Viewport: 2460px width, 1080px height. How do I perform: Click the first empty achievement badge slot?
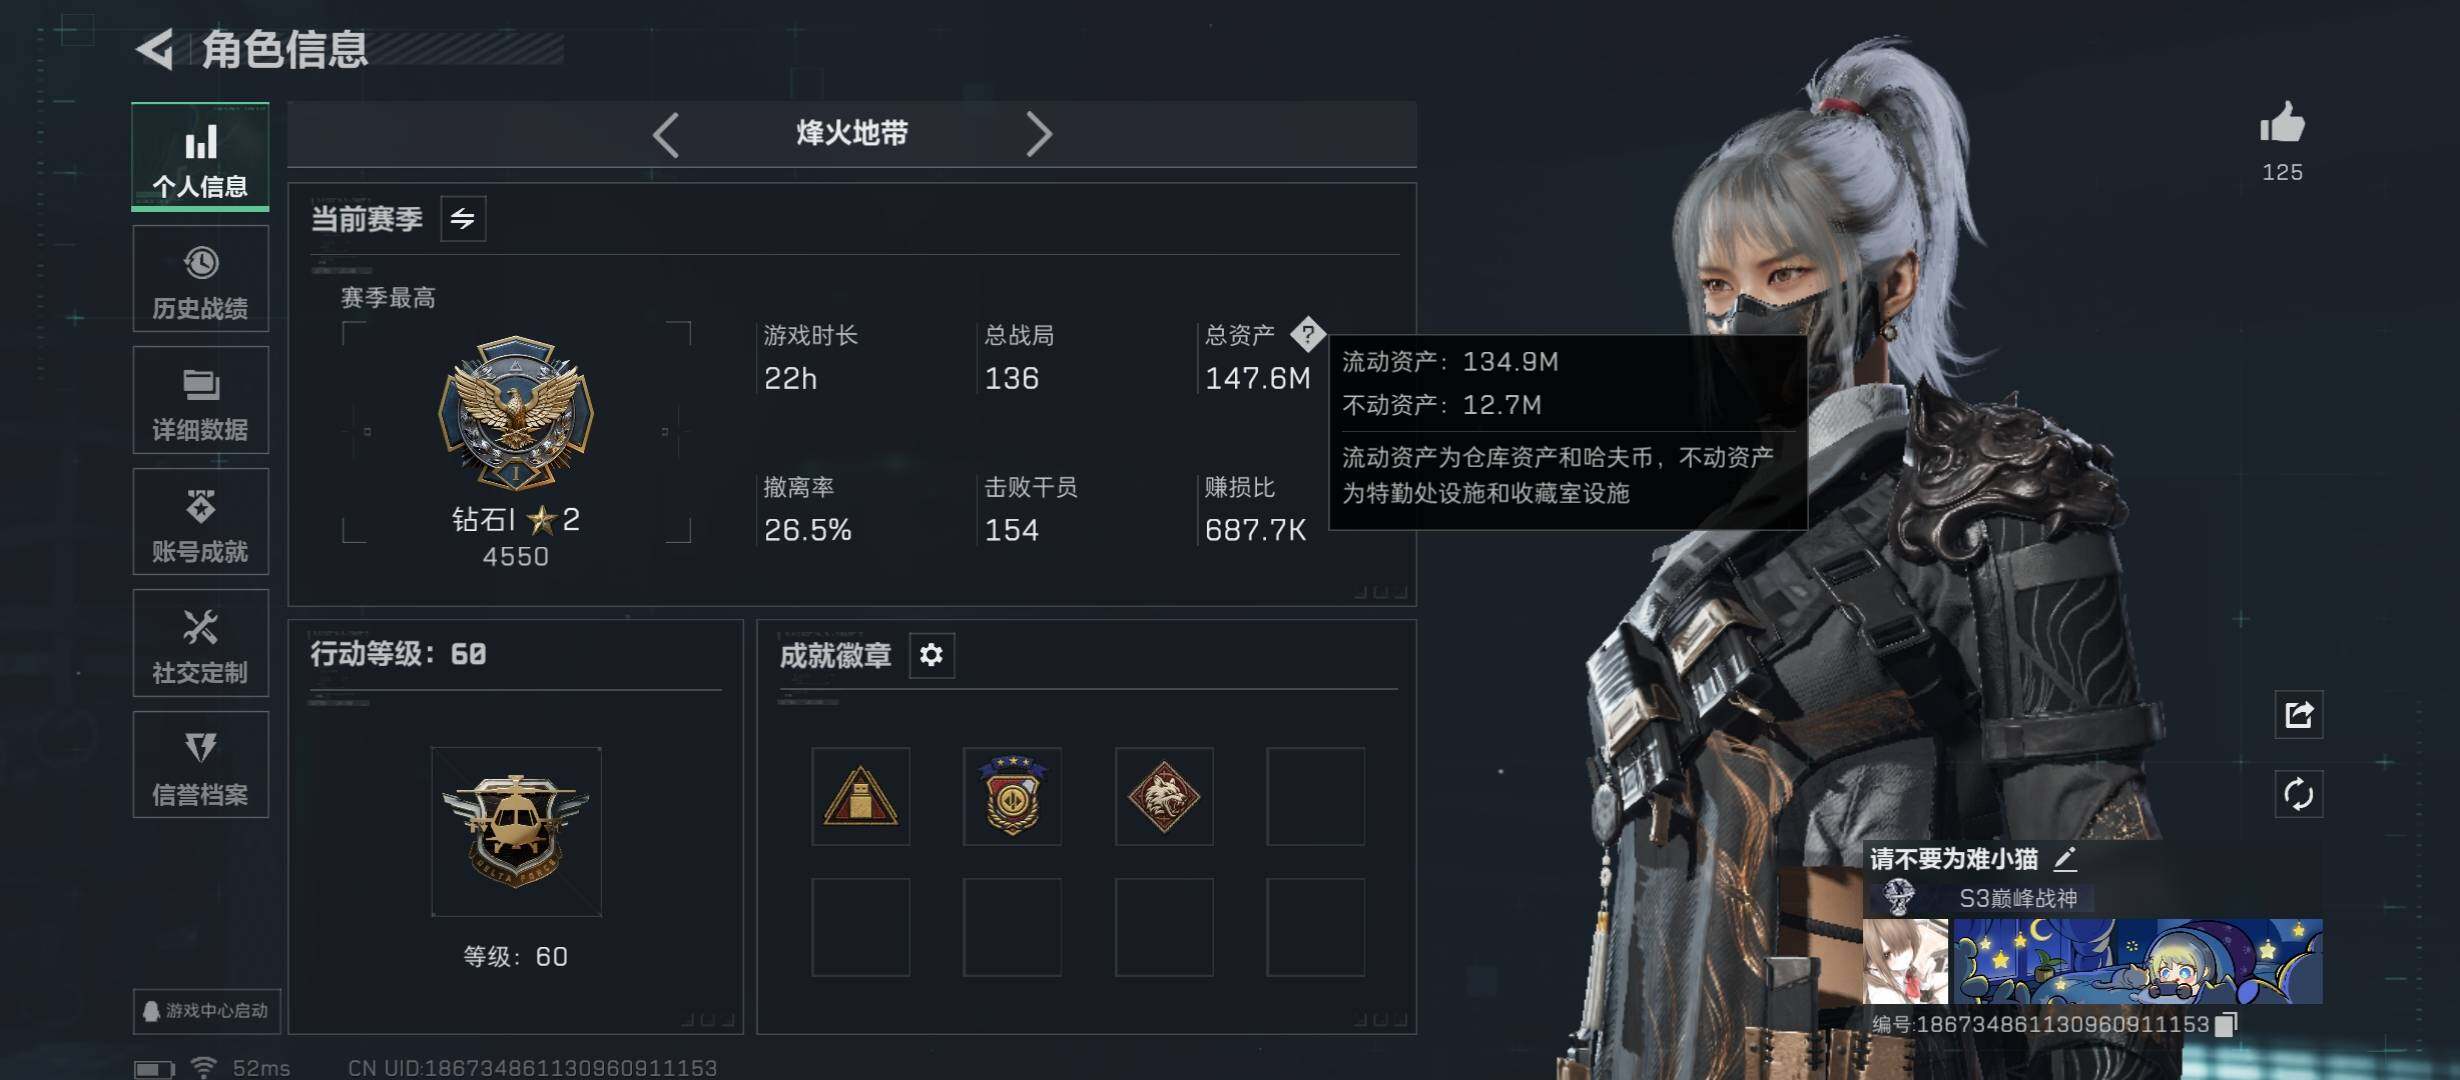pos(1316,797)
